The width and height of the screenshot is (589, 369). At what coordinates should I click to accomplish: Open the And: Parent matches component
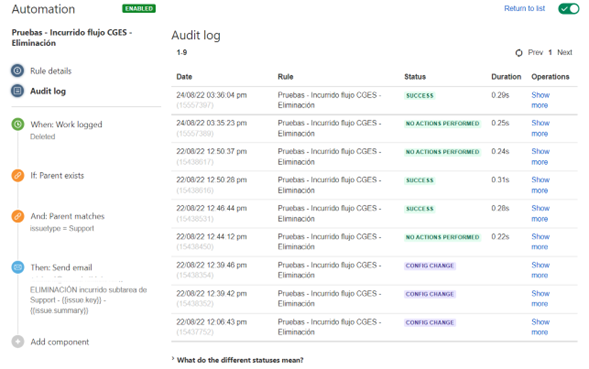point(68,216)
